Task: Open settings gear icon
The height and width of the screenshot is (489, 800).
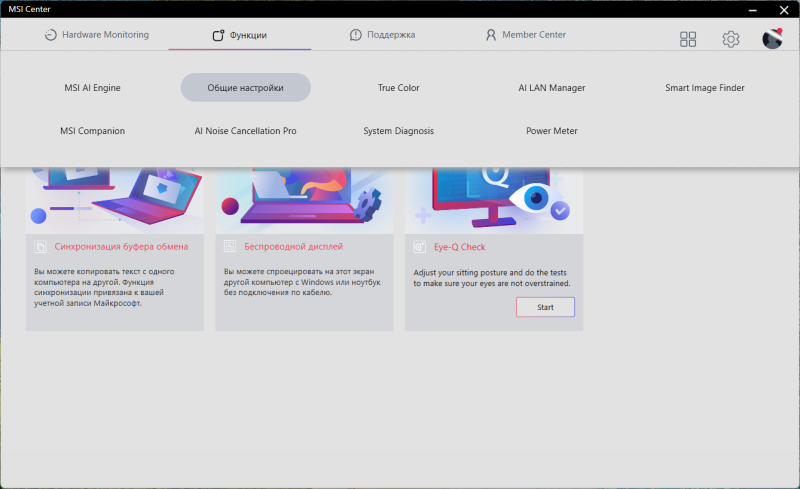Action: tap(731, 39)
